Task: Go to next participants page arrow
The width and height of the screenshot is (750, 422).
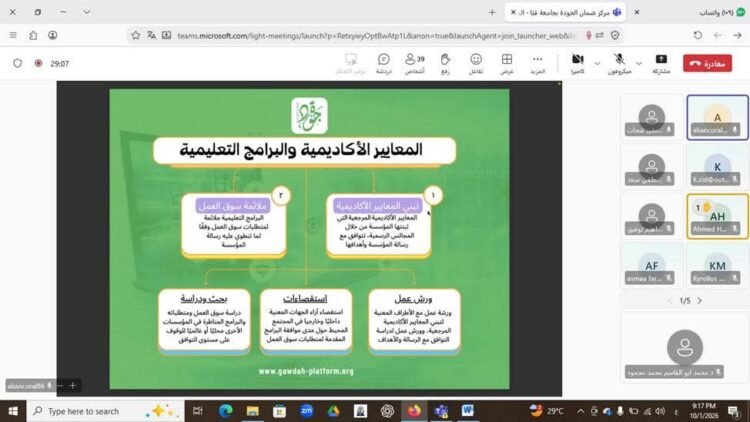Action: pos(700,300)
